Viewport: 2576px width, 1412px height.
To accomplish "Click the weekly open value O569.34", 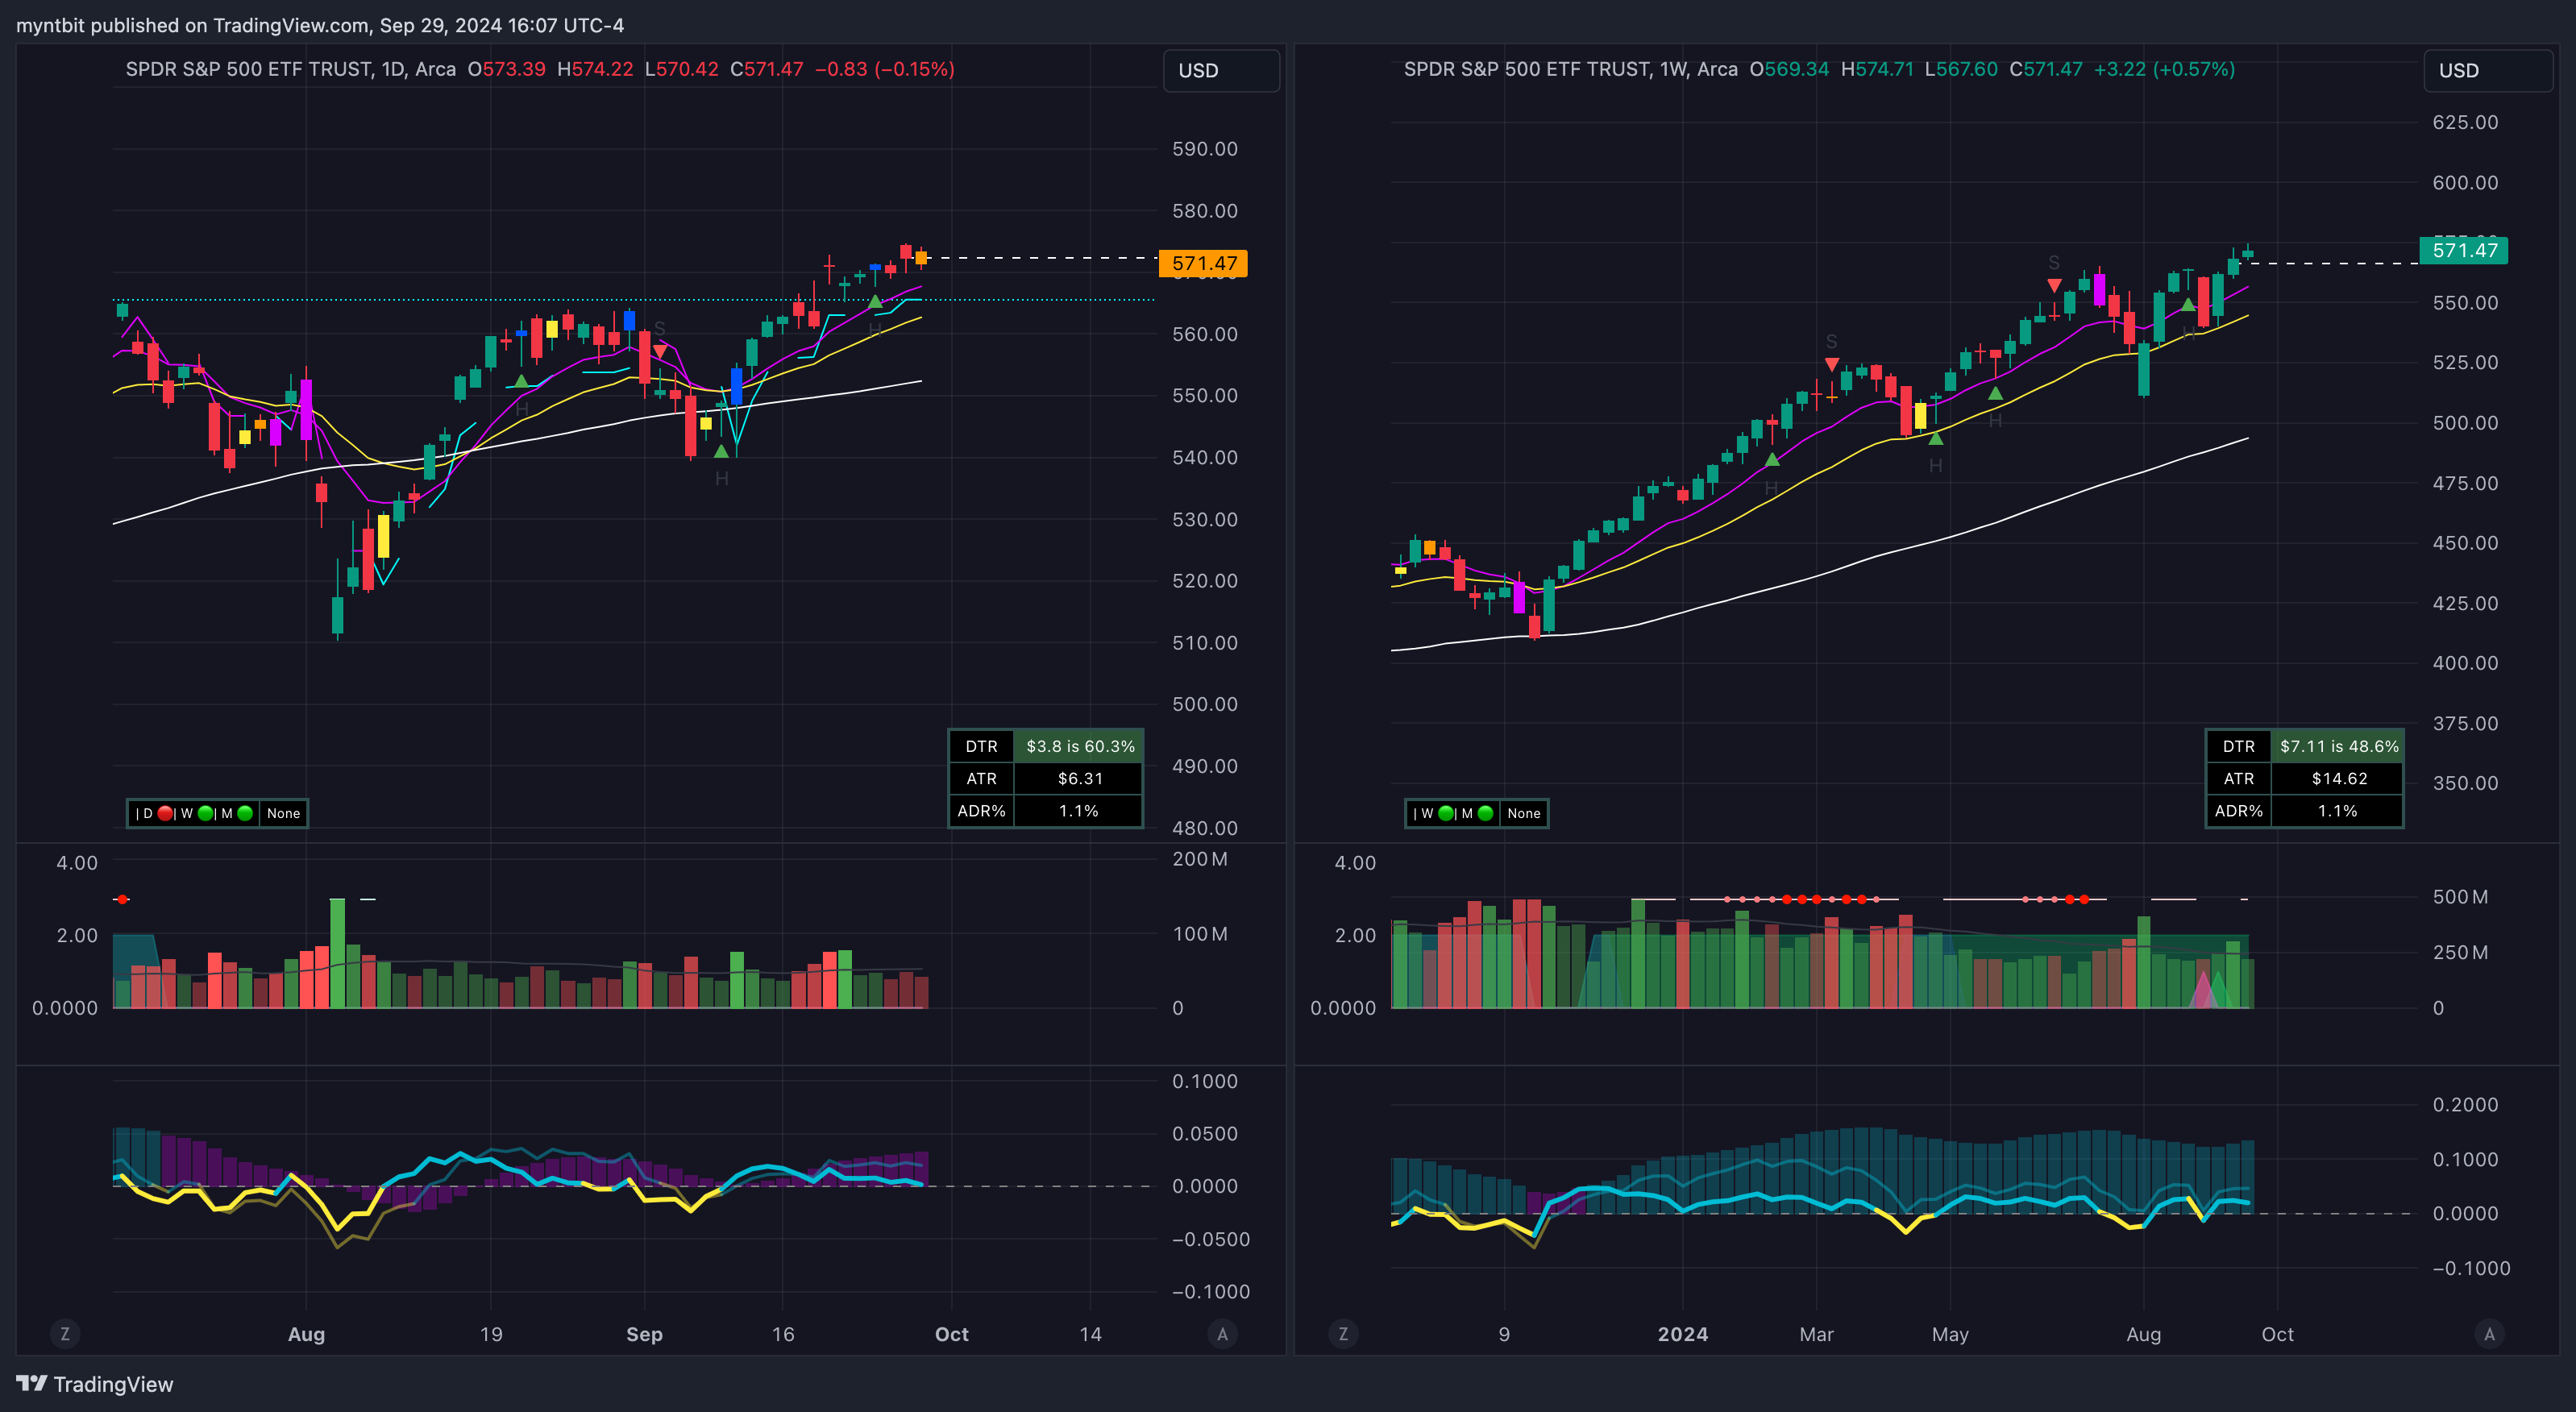I will pos(1789,69).
